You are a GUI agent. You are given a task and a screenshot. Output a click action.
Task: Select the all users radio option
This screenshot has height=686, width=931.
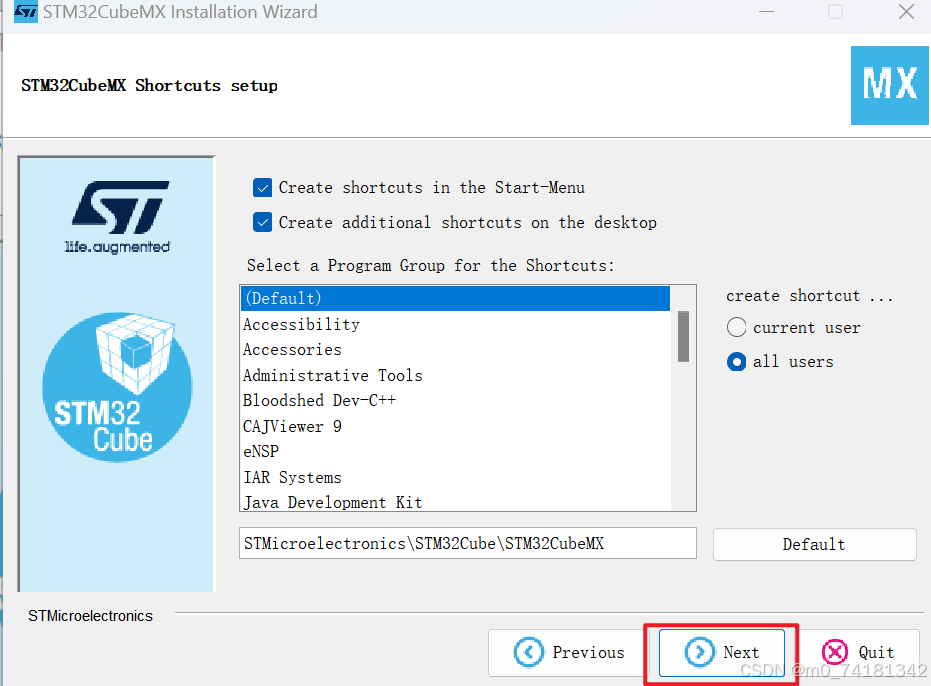pos(736,362)
